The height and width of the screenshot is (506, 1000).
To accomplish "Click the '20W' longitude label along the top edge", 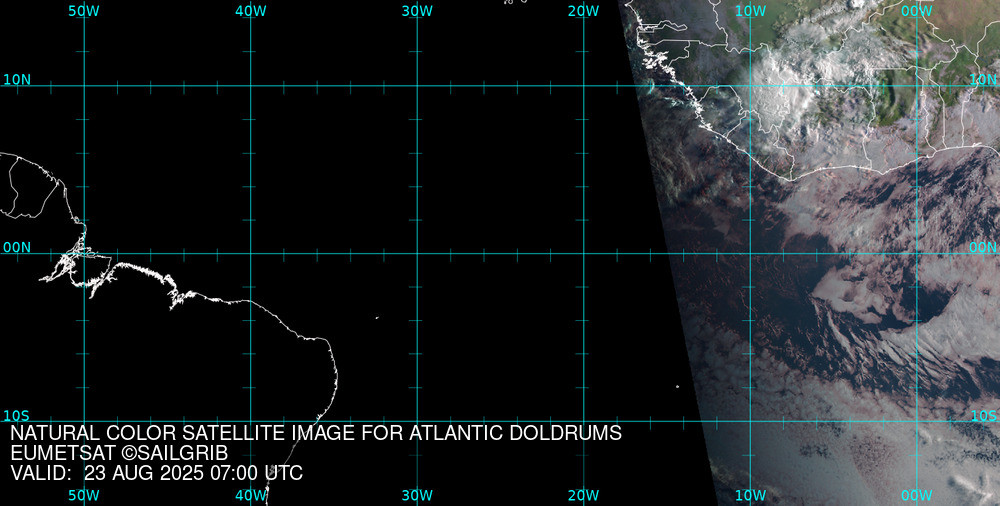I will coord(584,11).
